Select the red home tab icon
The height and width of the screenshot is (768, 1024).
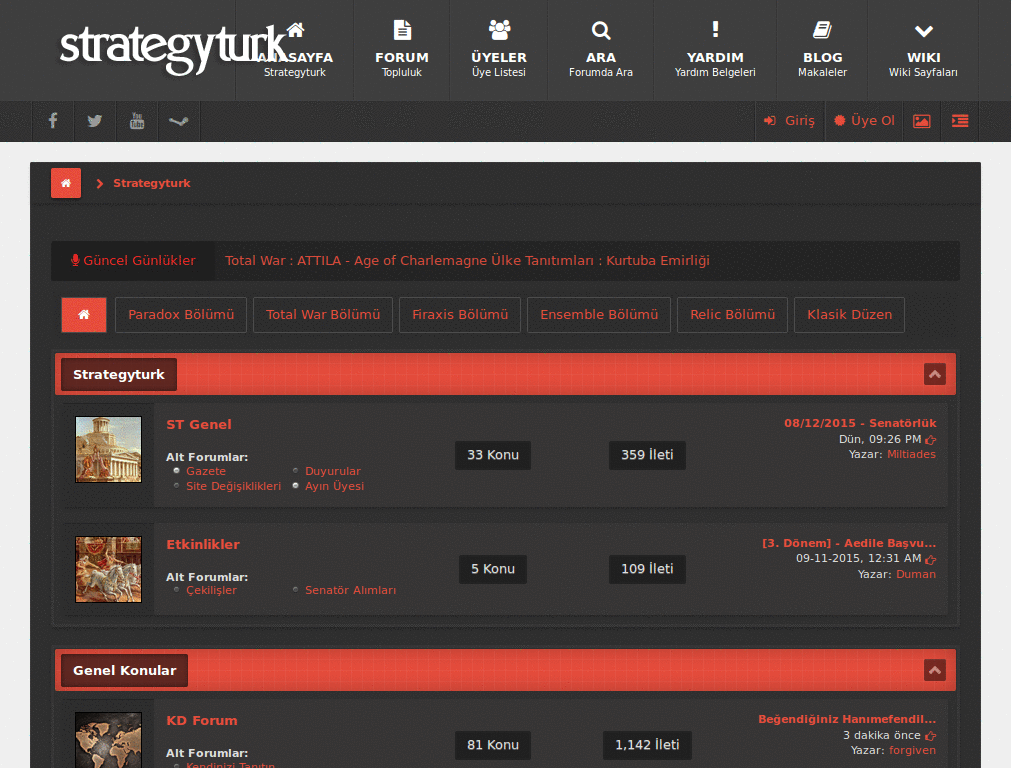[x=84, y=315]
